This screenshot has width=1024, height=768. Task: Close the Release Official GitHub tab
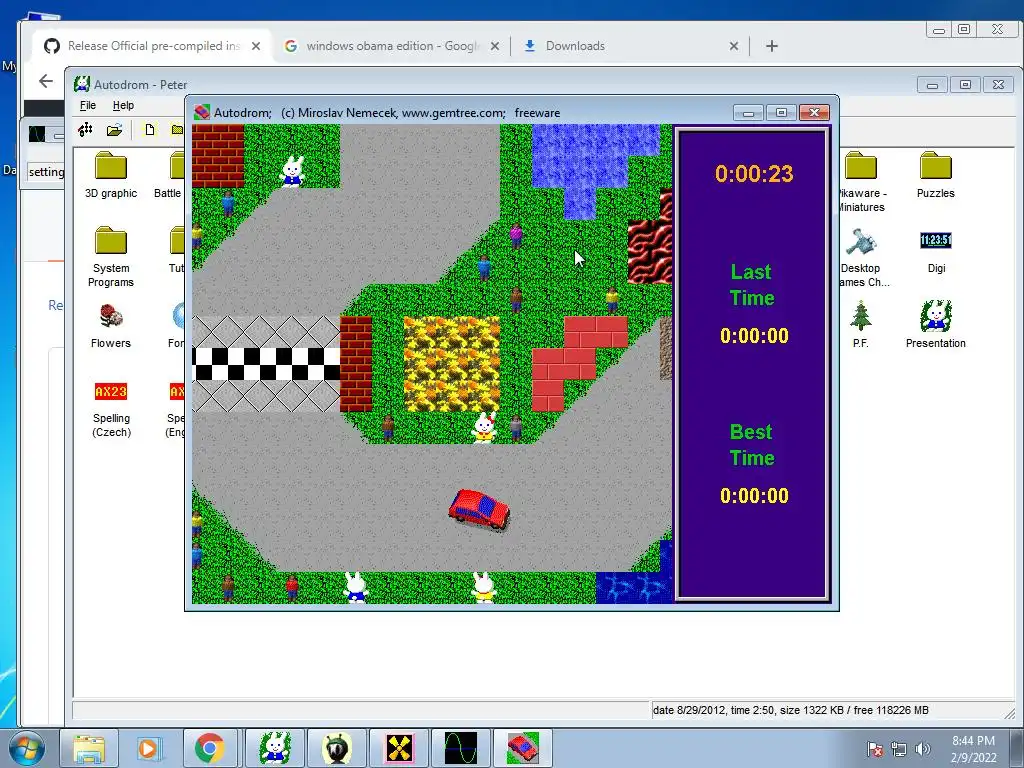click(x=256, y=46)
